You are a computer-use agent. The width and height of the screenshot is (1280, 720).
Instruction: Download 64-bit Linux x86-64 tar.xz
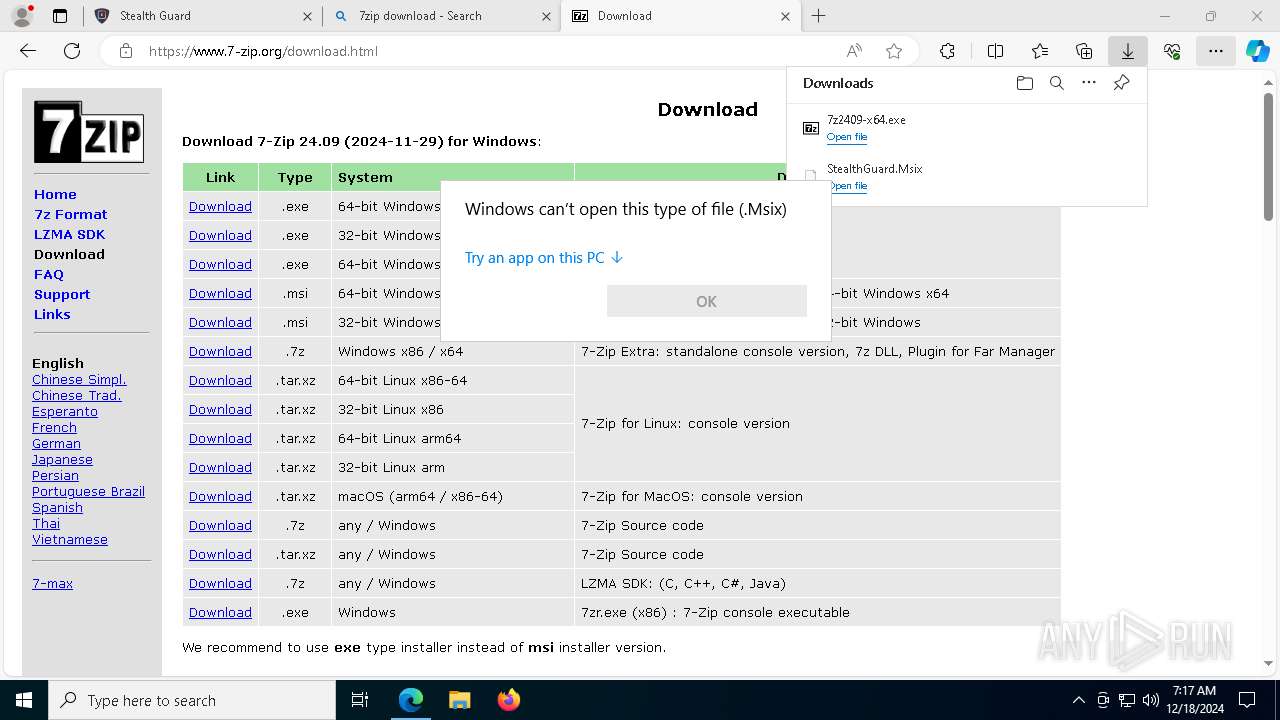pos(220,381)
